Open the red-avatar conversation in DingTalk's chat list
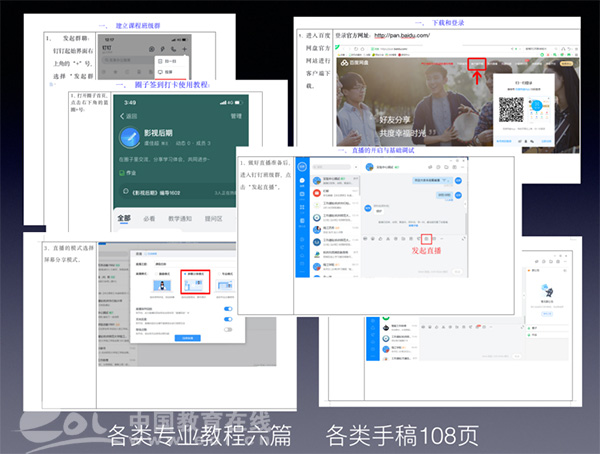This screenshot has height=454, width=600. (335, 193)
